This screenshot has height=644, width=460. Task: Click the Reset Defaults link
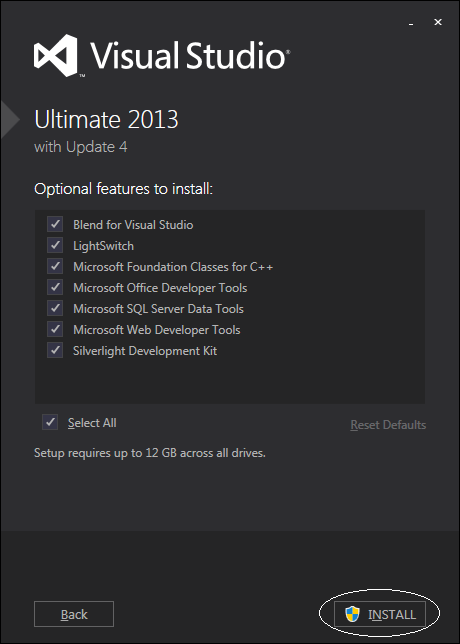pyautogui.click(x=388, y=425)
